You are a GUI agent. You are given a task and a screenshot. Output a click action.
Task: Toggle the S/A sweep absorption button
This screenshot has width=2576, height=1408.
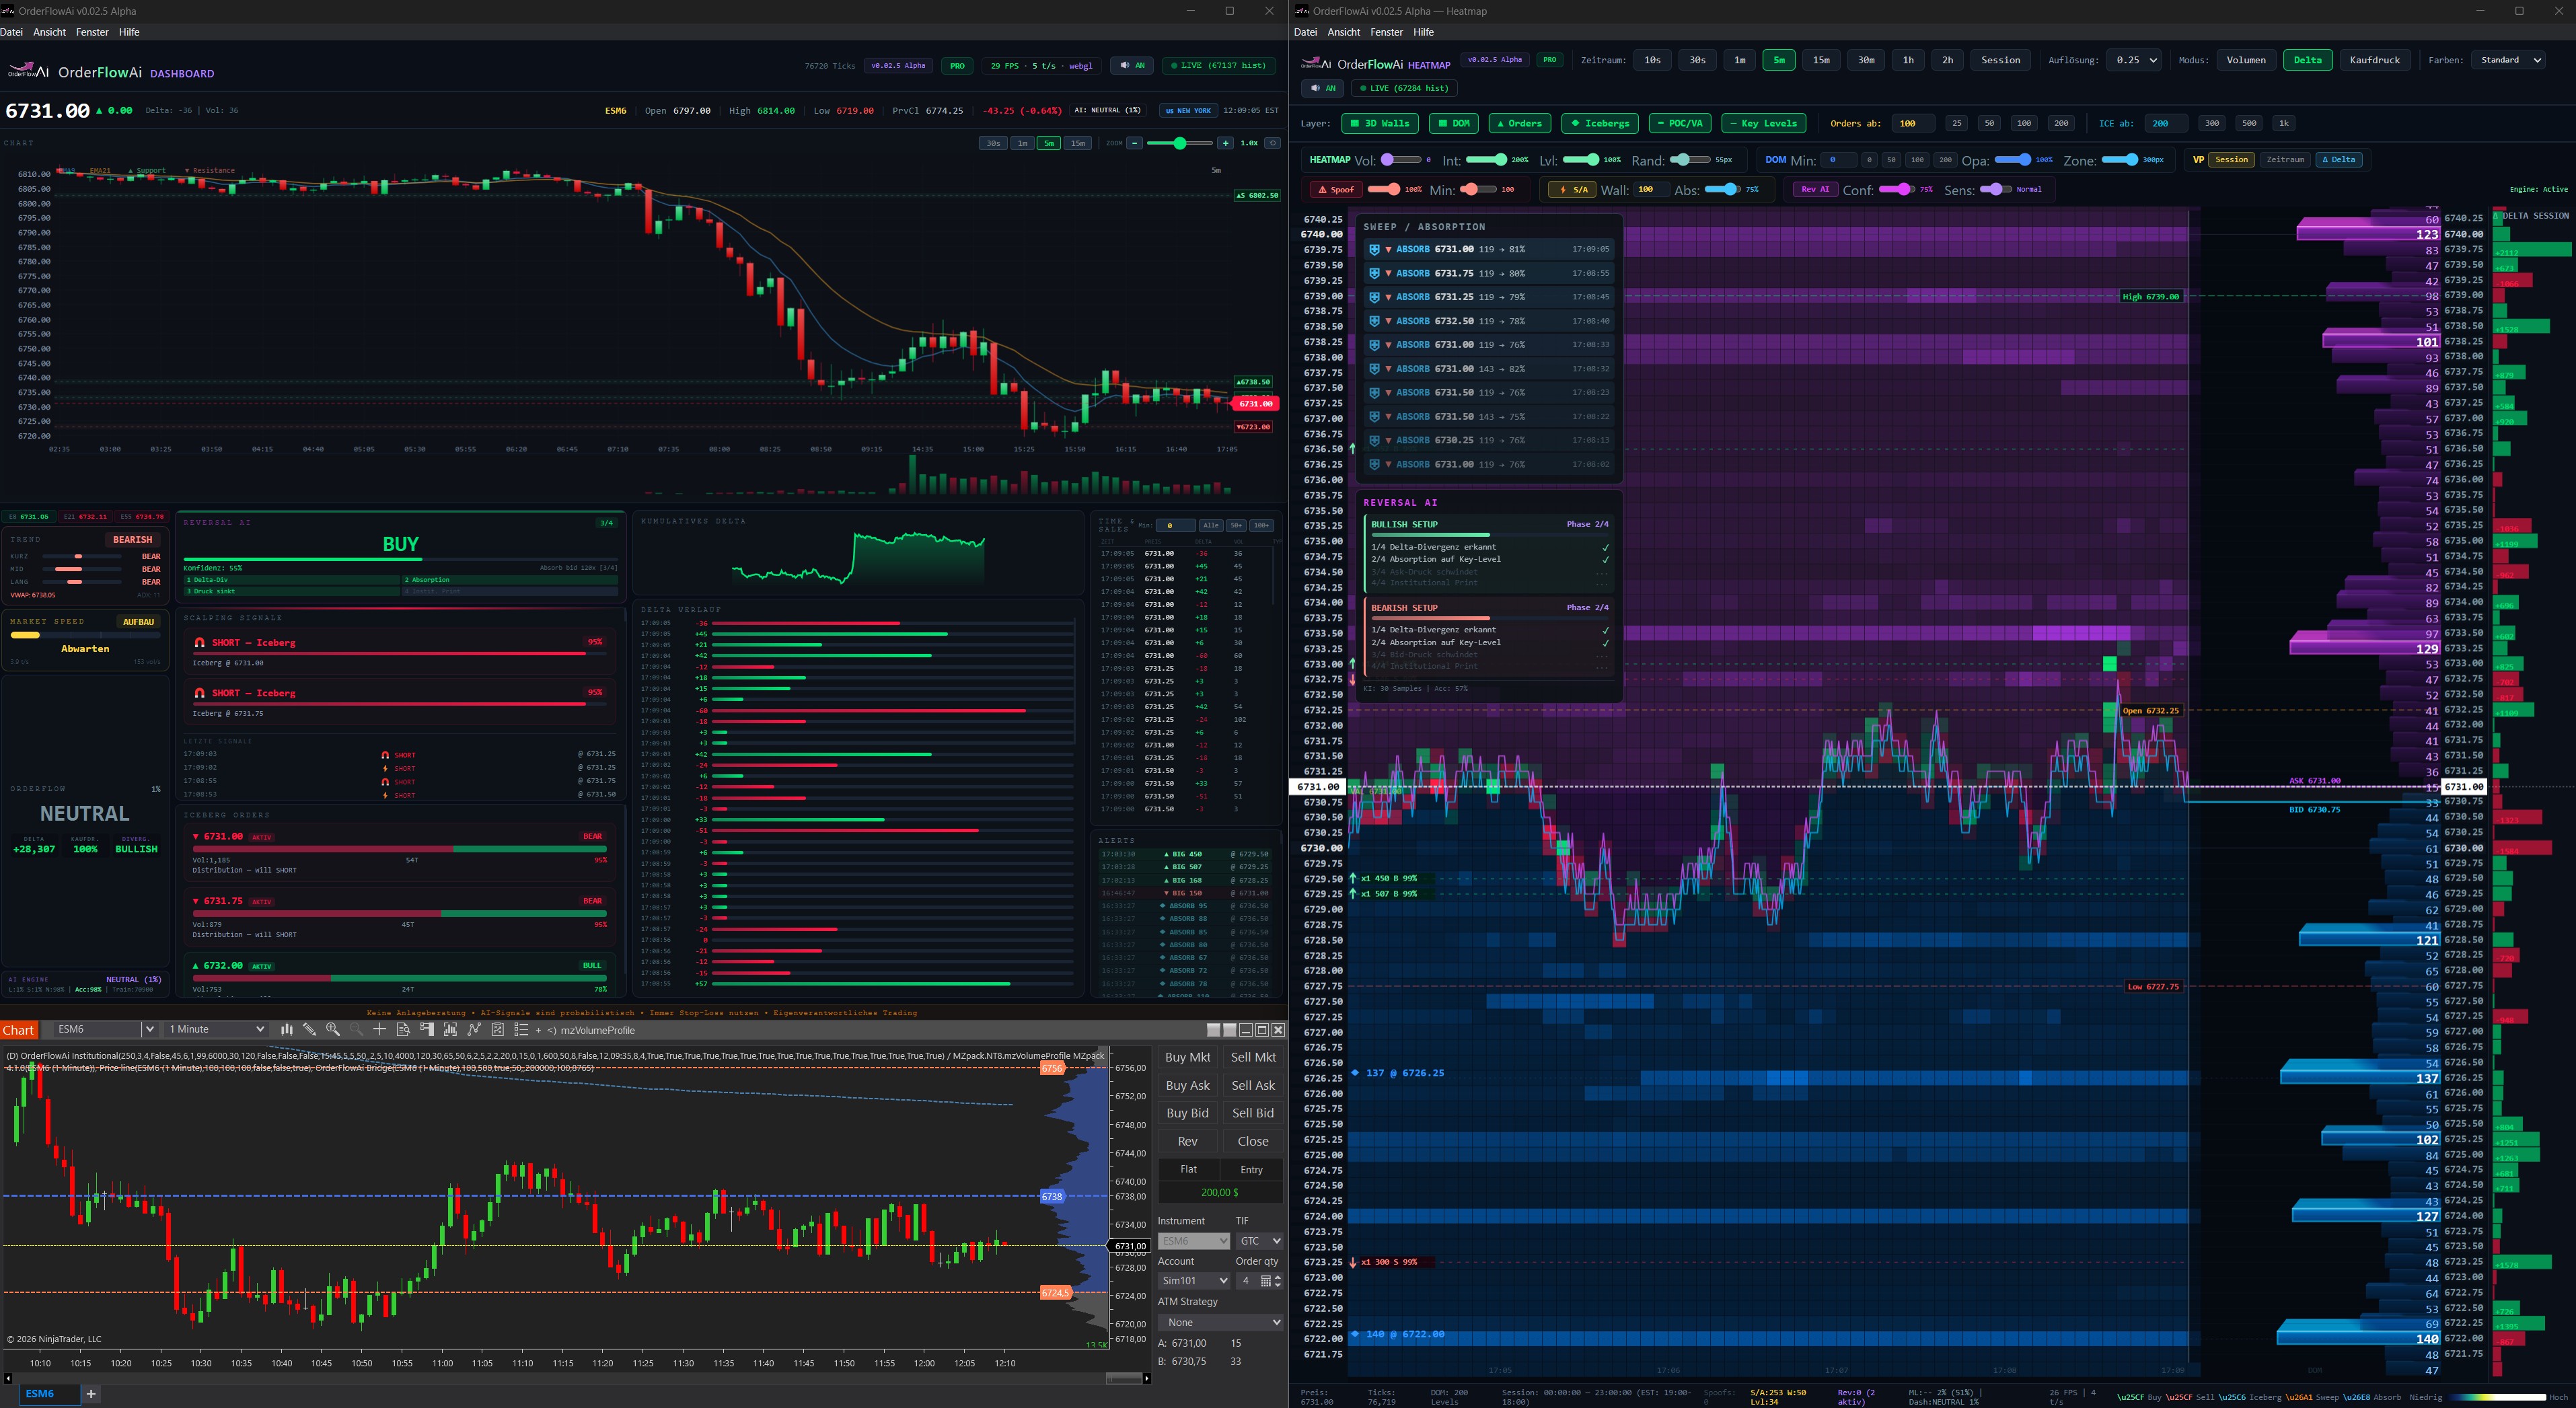[1572, 189]
